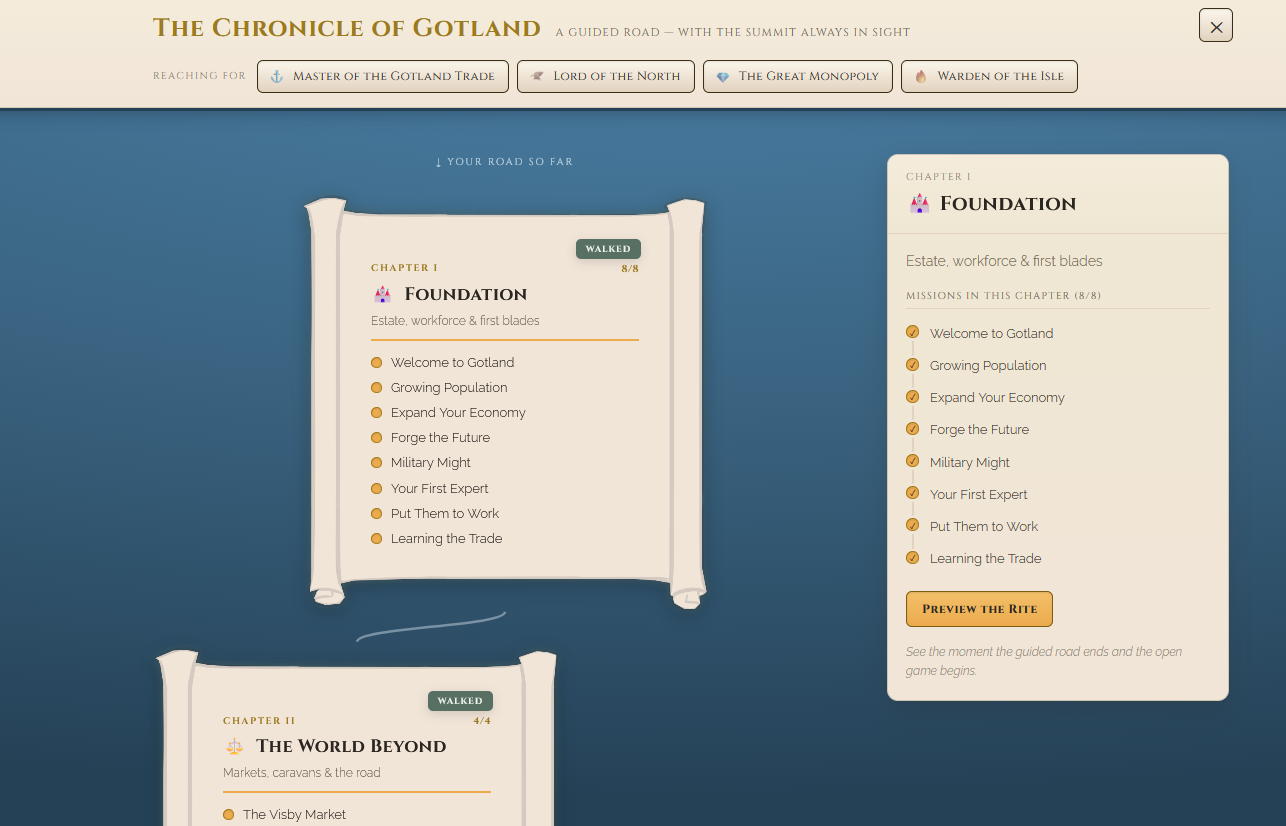Click the "Missions in this chapter (8/8)" label
Screen dimensions: 1286x826
1004,296
